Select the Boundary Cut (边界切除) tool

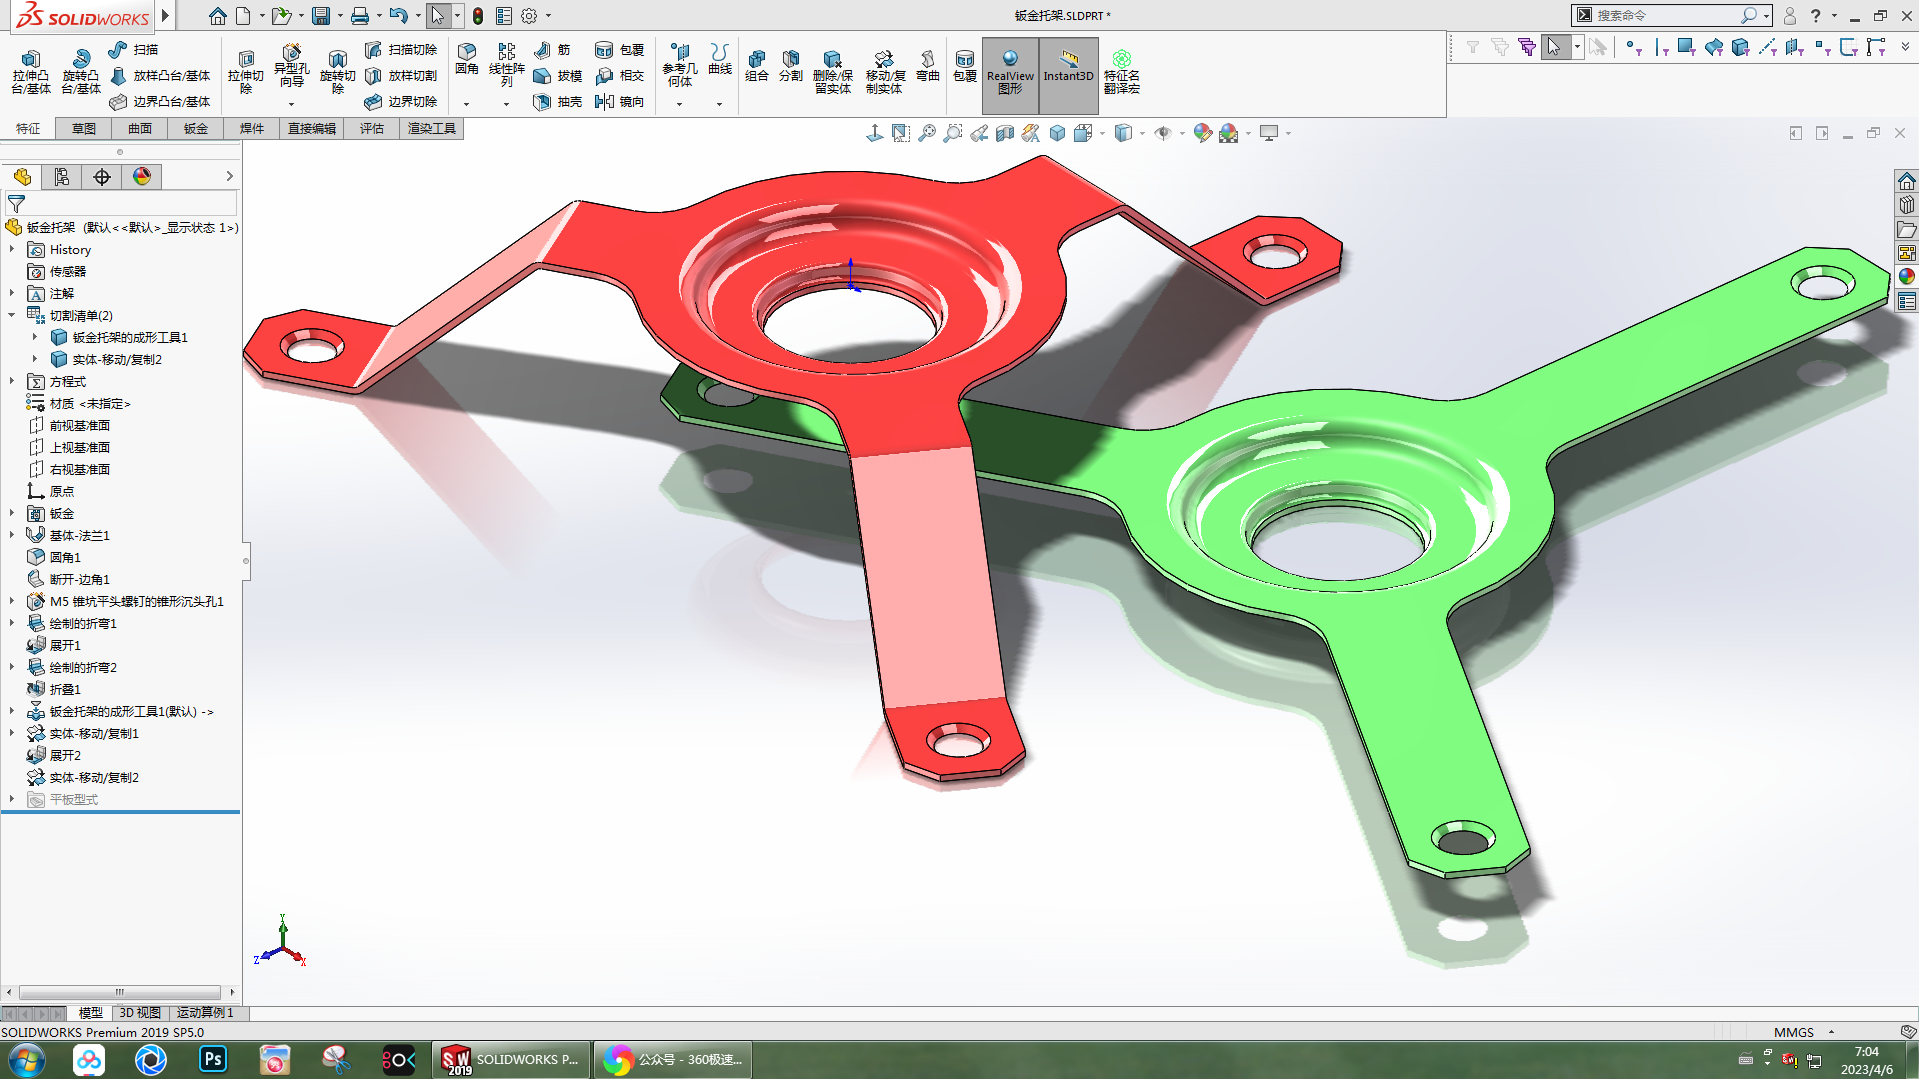(401, 101)
